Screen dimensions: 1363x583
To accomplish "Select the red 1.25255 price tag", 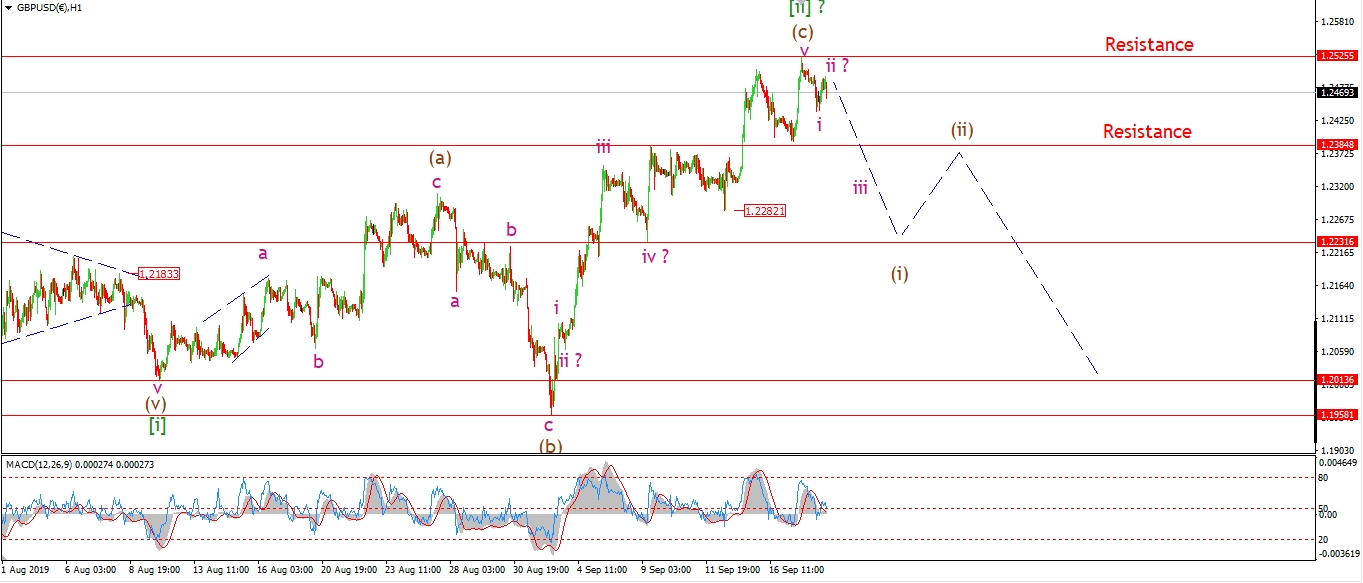I will [1337, 57].
